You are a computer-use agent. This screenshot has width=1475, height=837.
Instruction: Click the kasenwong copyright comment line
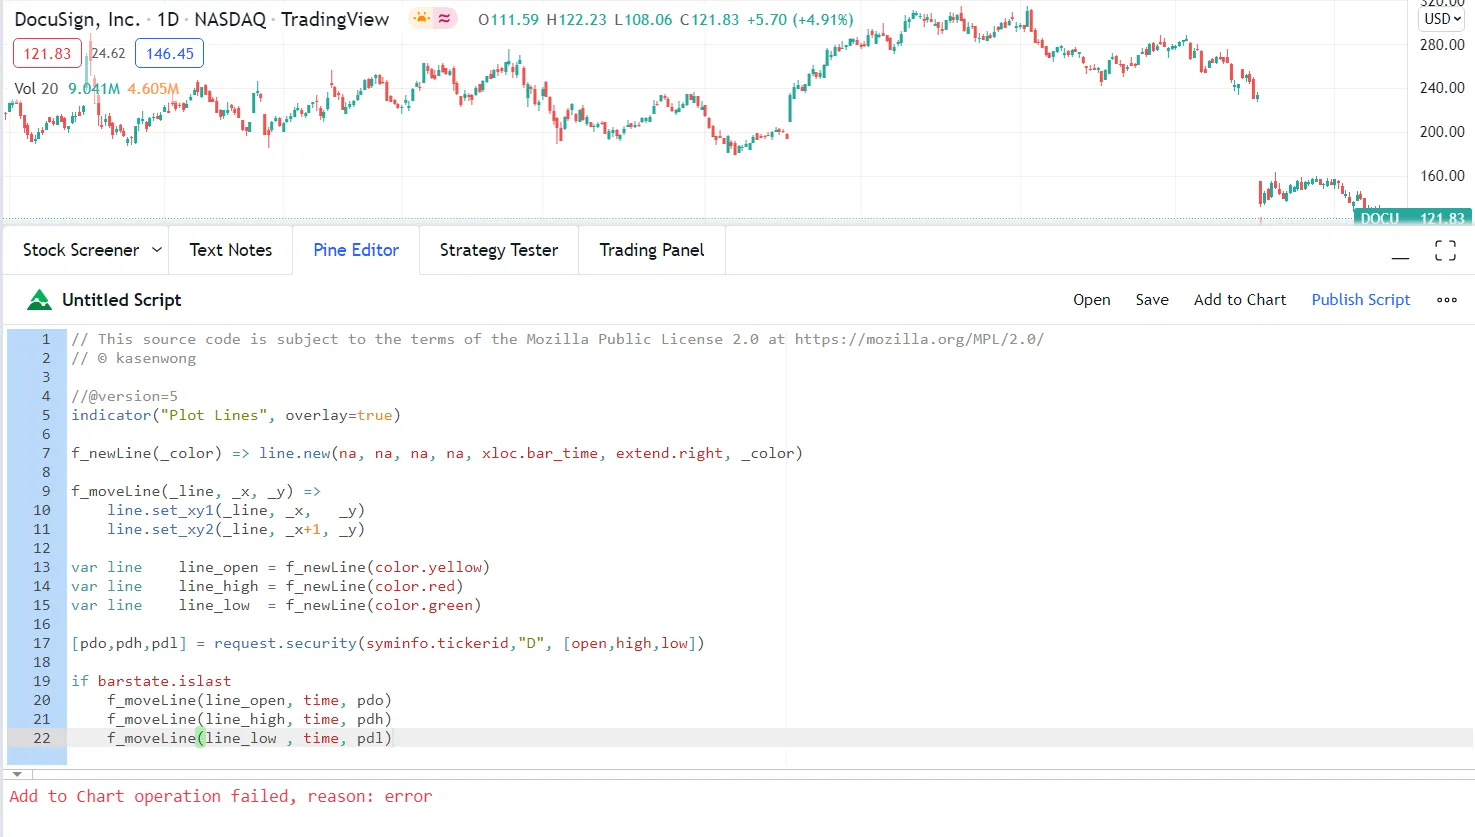133,359
